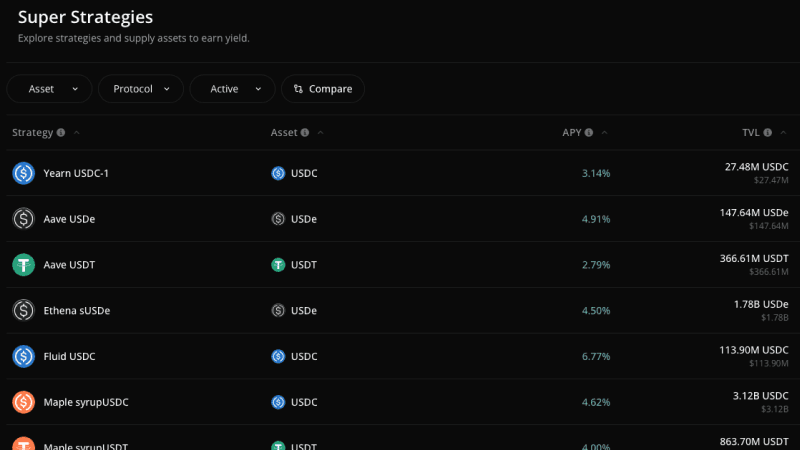Click the info icon next to APY
The image size is (800, 450).
[589, 133]
